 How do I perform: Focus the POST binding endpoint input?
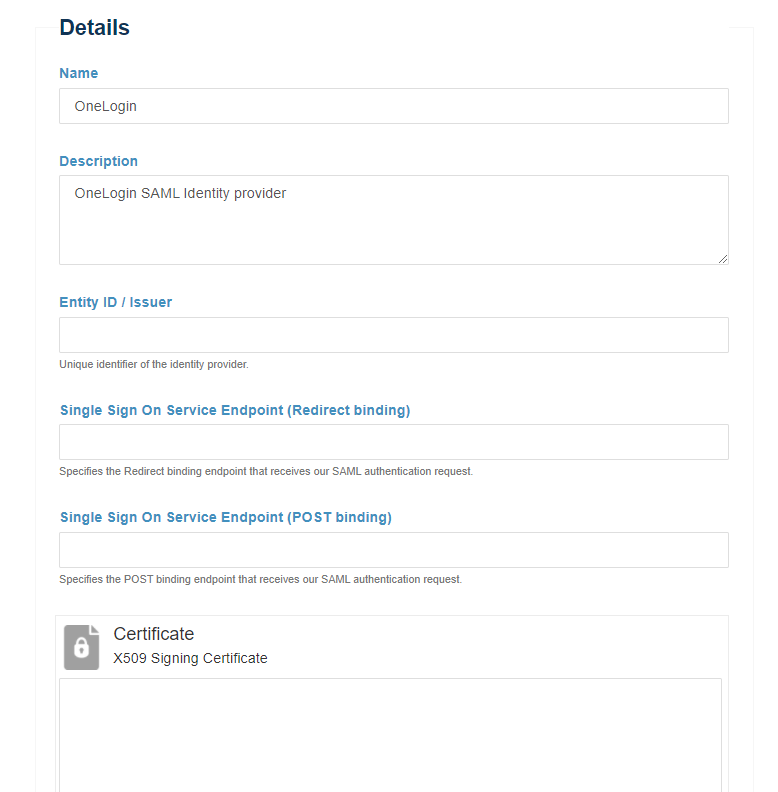[x=393, y=550]
